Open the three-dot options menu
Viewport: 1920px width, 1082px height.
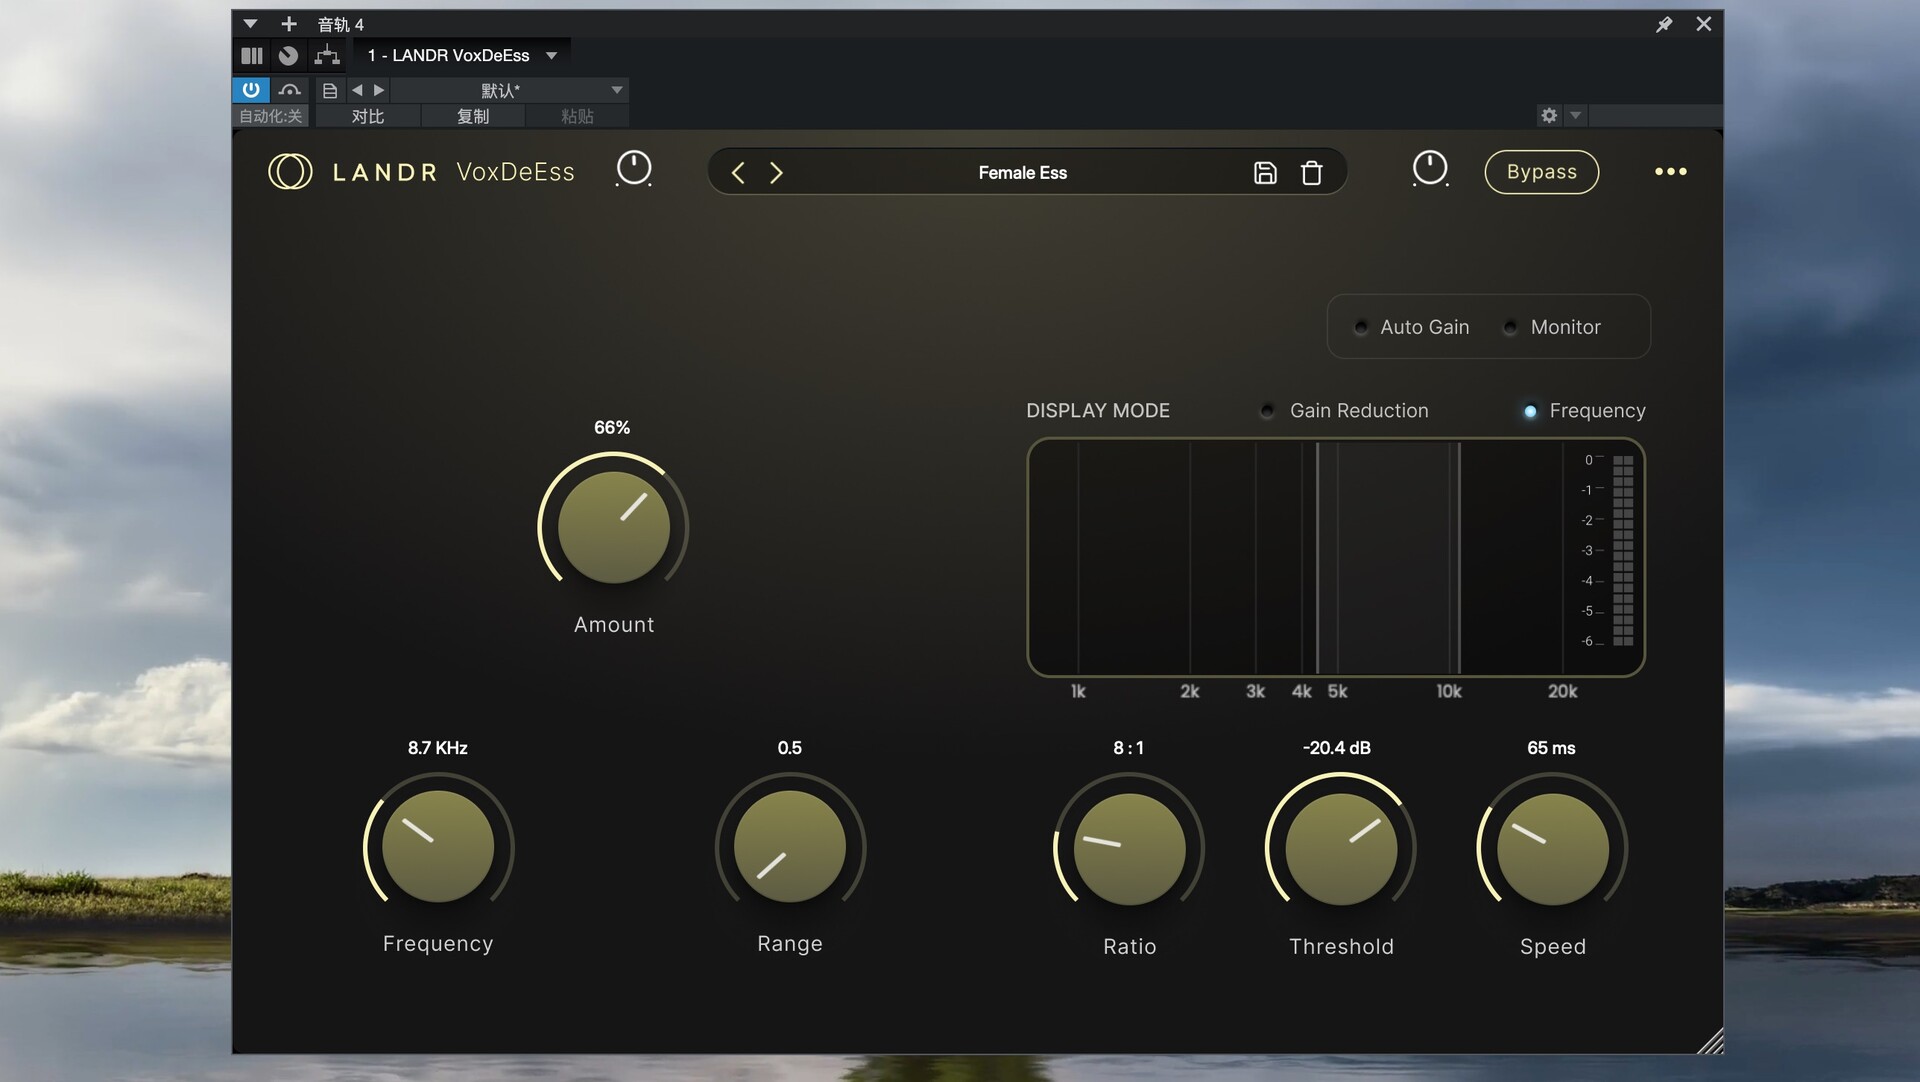pos(1670,172)
